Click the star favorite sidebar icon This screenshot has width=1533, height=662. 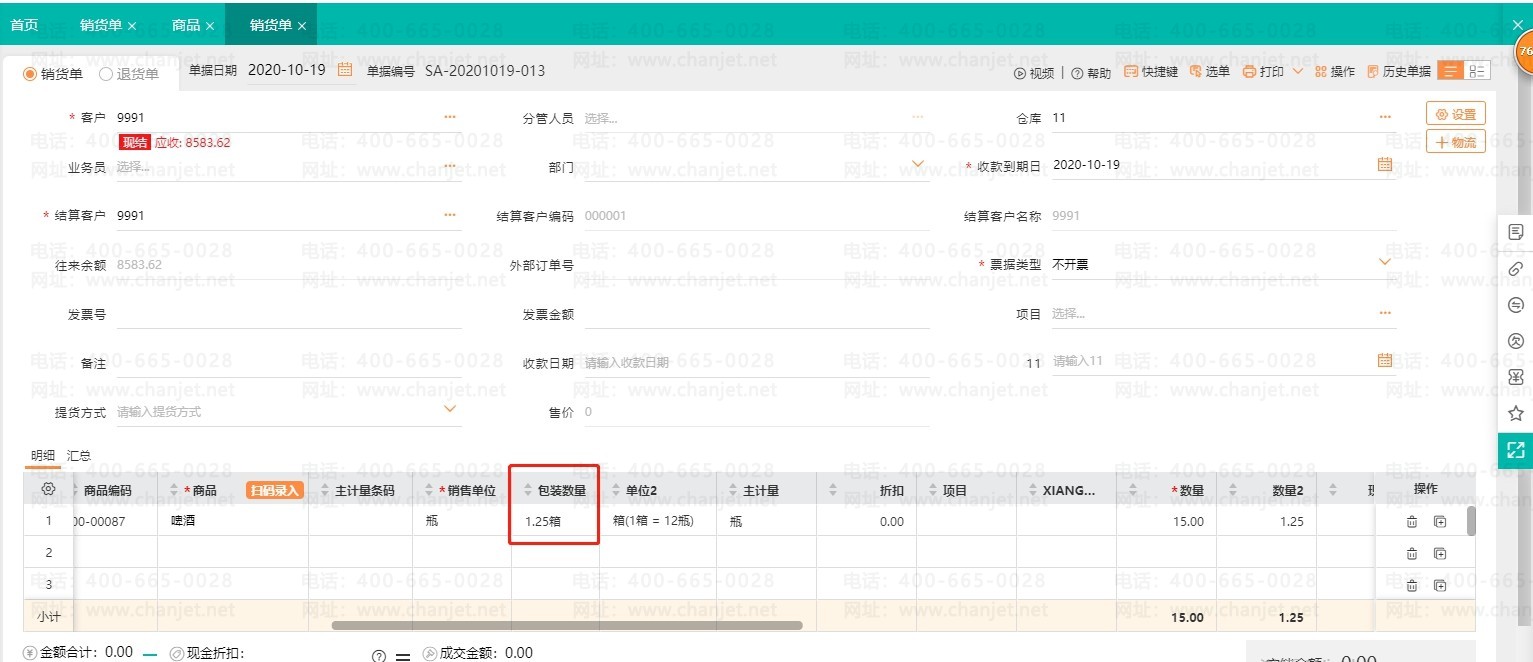(x=1515, y=413)
